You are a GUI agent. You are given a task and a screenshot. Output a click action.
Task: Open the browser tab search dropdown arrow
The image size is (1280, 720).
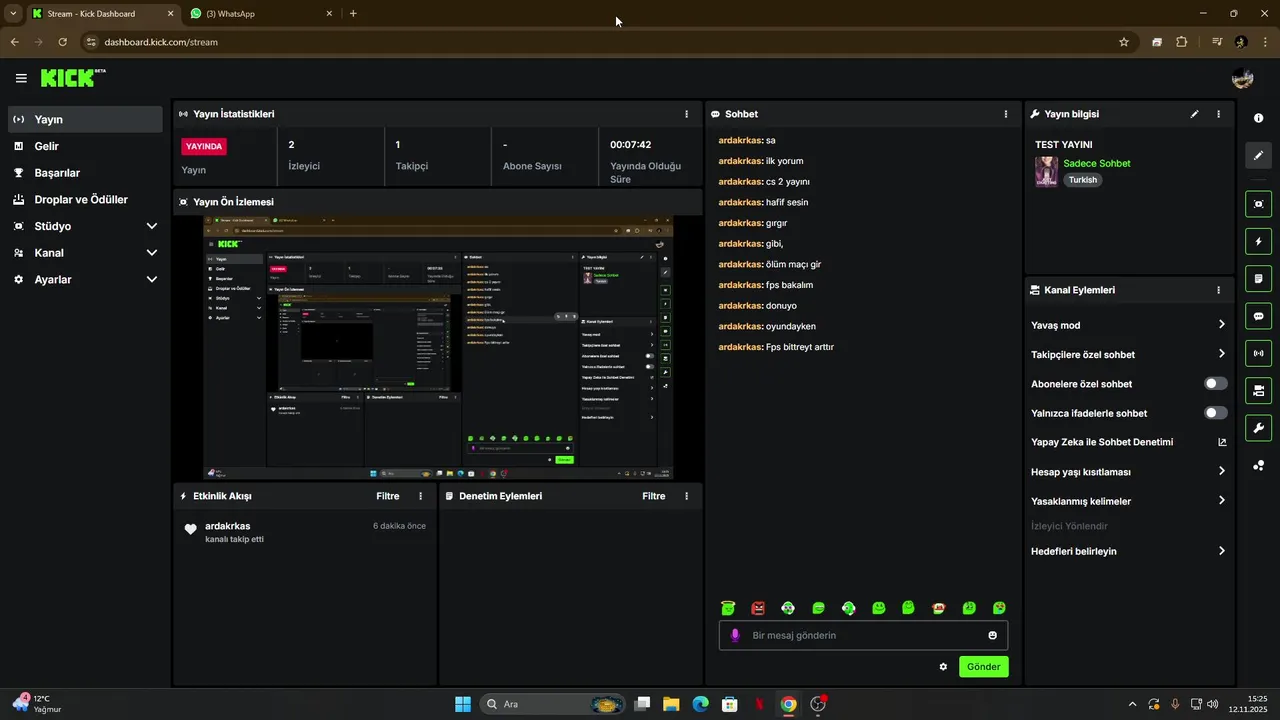point(12,13)
